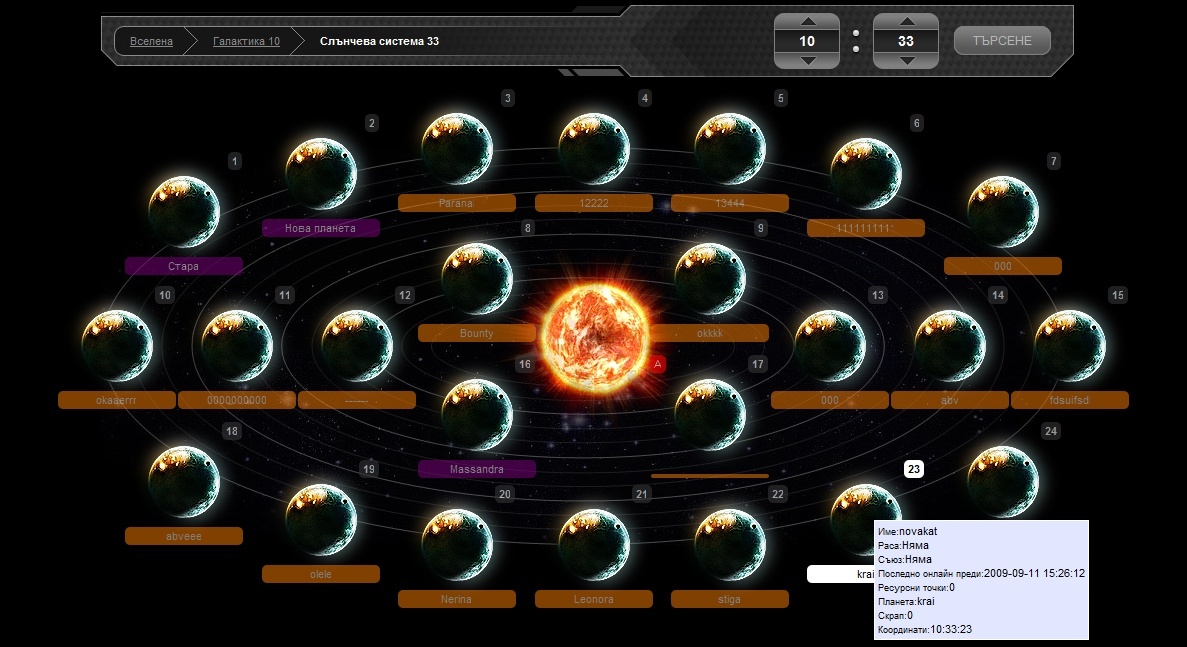Click the highlighted position badge 23

coord(914,469)
